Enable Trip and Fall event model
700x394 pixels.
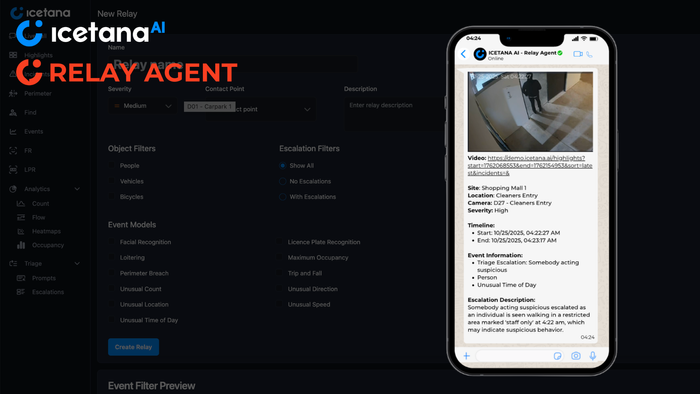pos(279,273)
